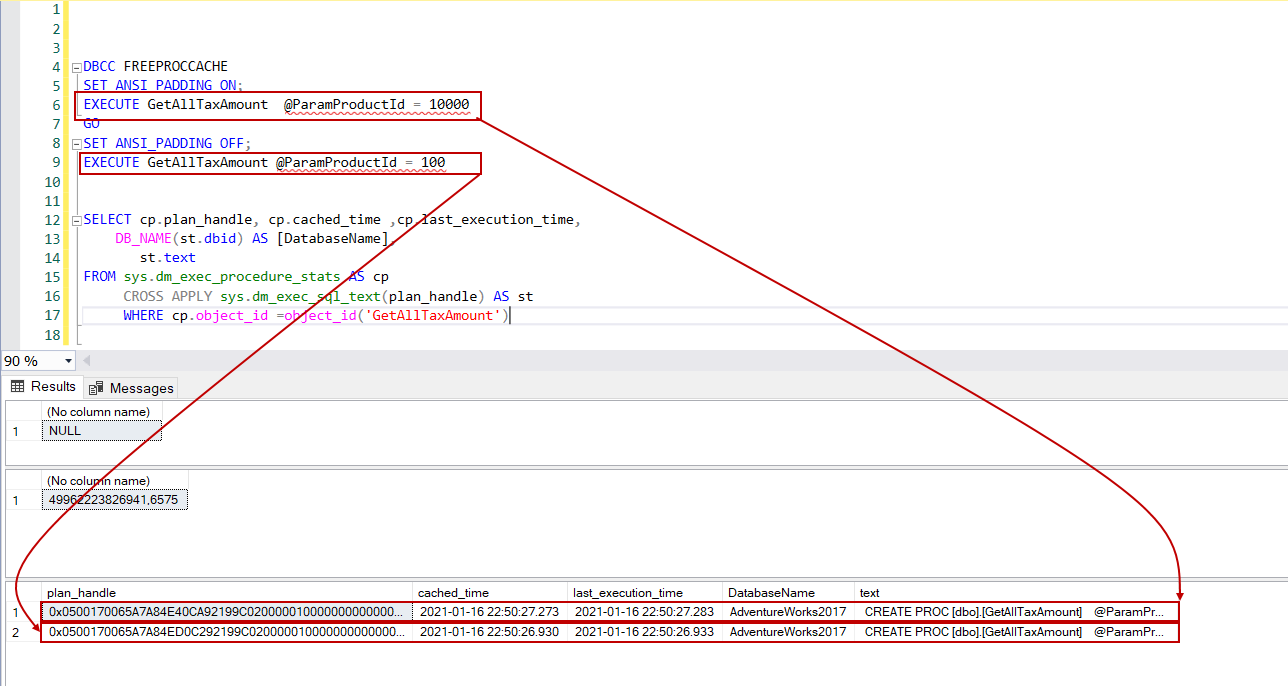Click the EXECUTE line with @ParamProductId = 100

click(x=264, y=162)
